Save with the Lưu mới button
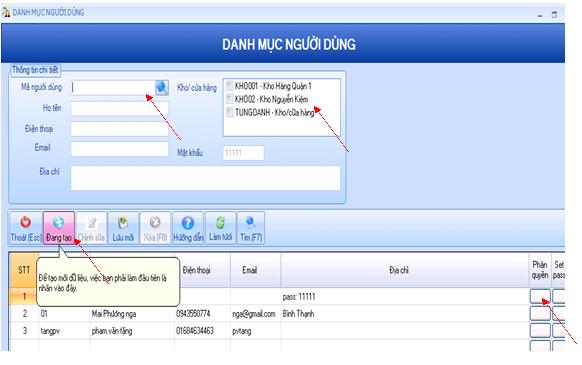The width and height of the screenshot is (582, 365). 123,228
